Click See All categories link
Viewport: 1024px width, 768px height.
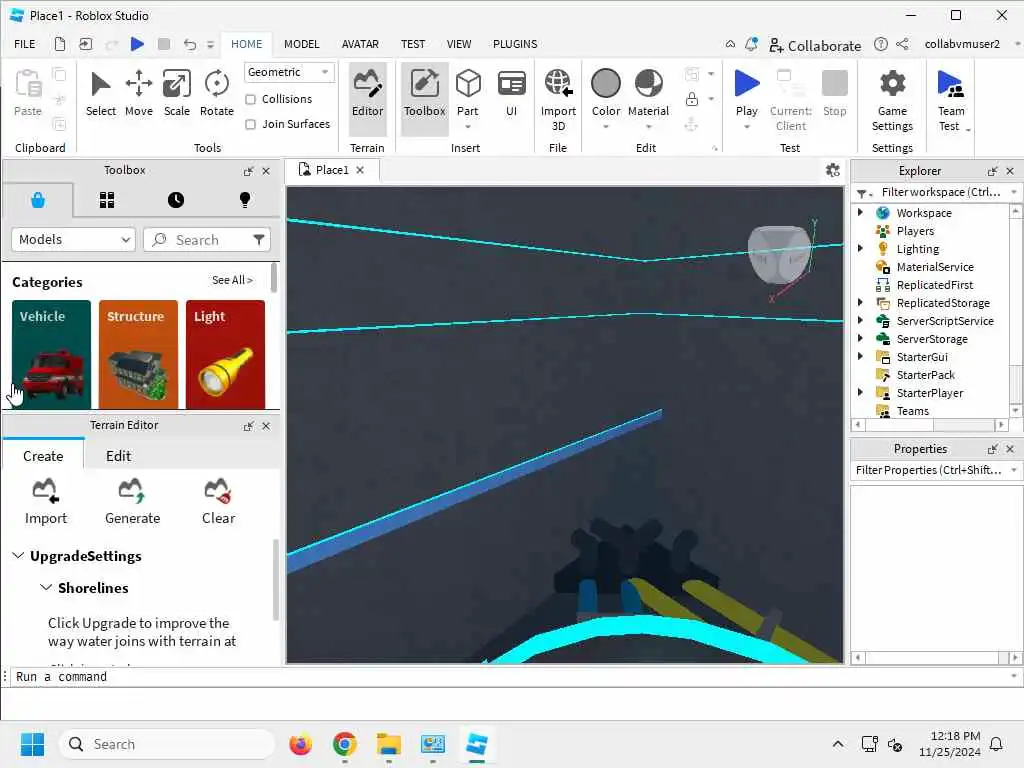pyautogui.click(x=232, y=280)
